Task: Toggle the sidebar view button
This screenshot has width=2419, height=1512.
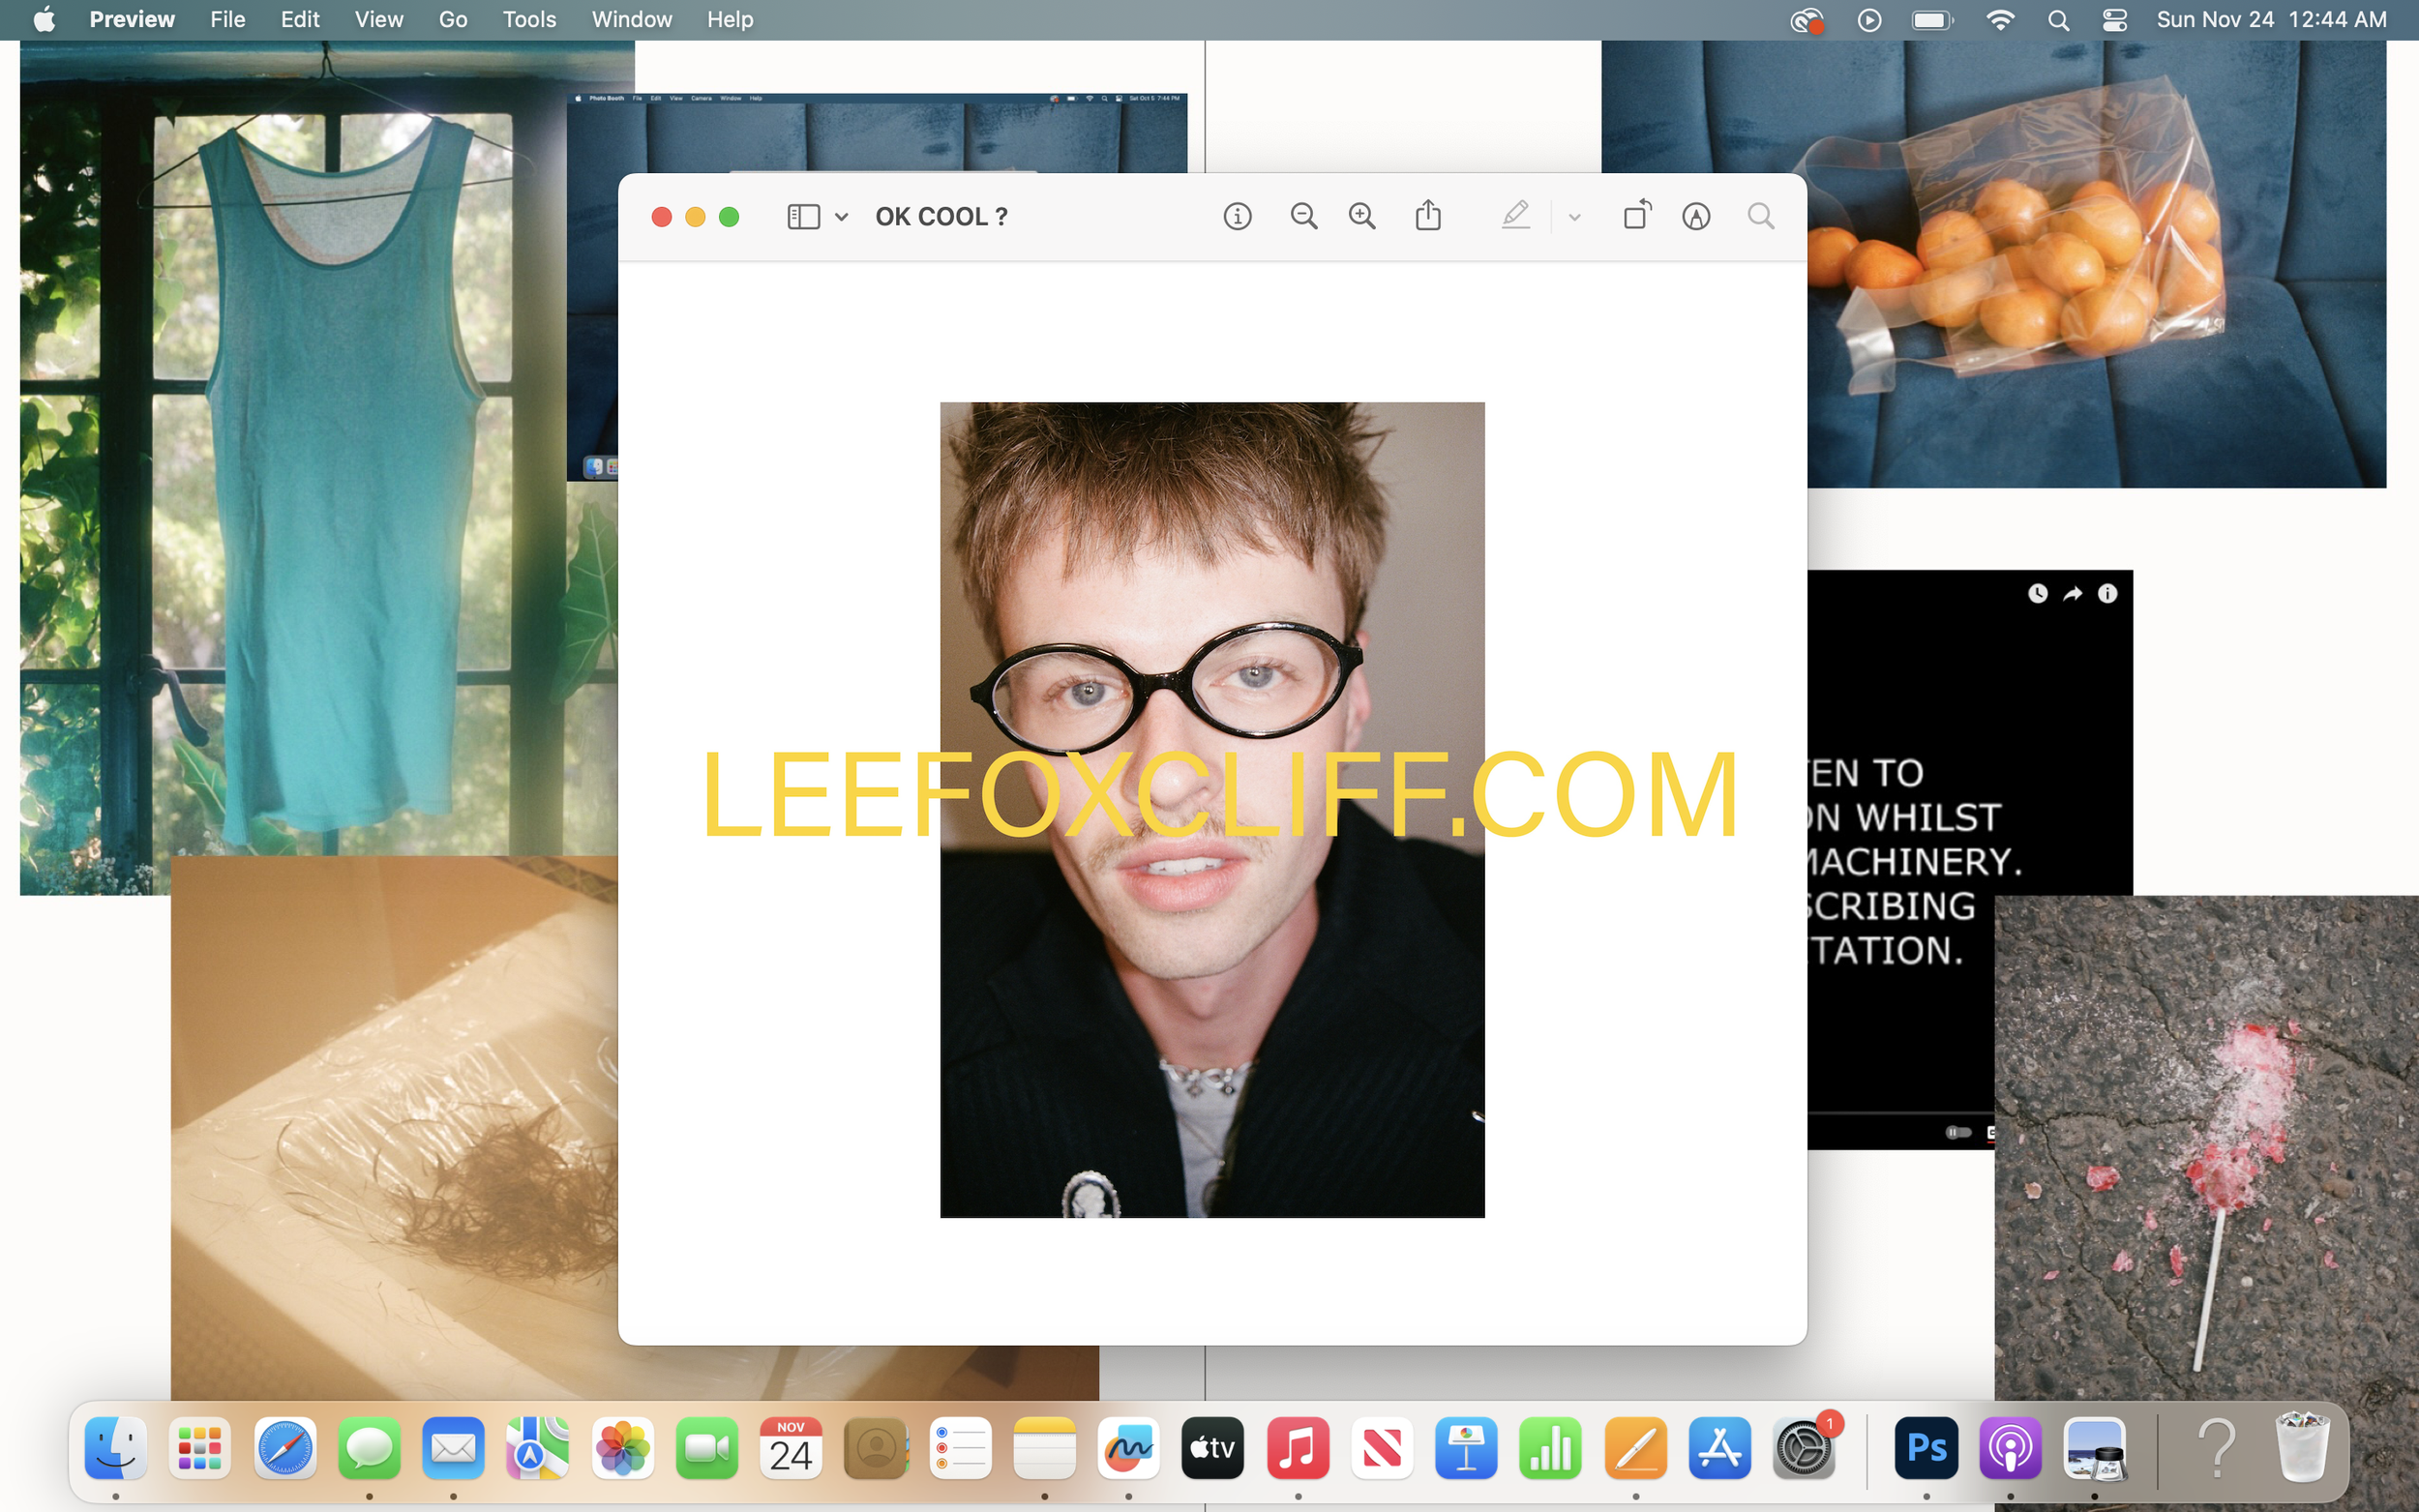Action: coord(803,216)
